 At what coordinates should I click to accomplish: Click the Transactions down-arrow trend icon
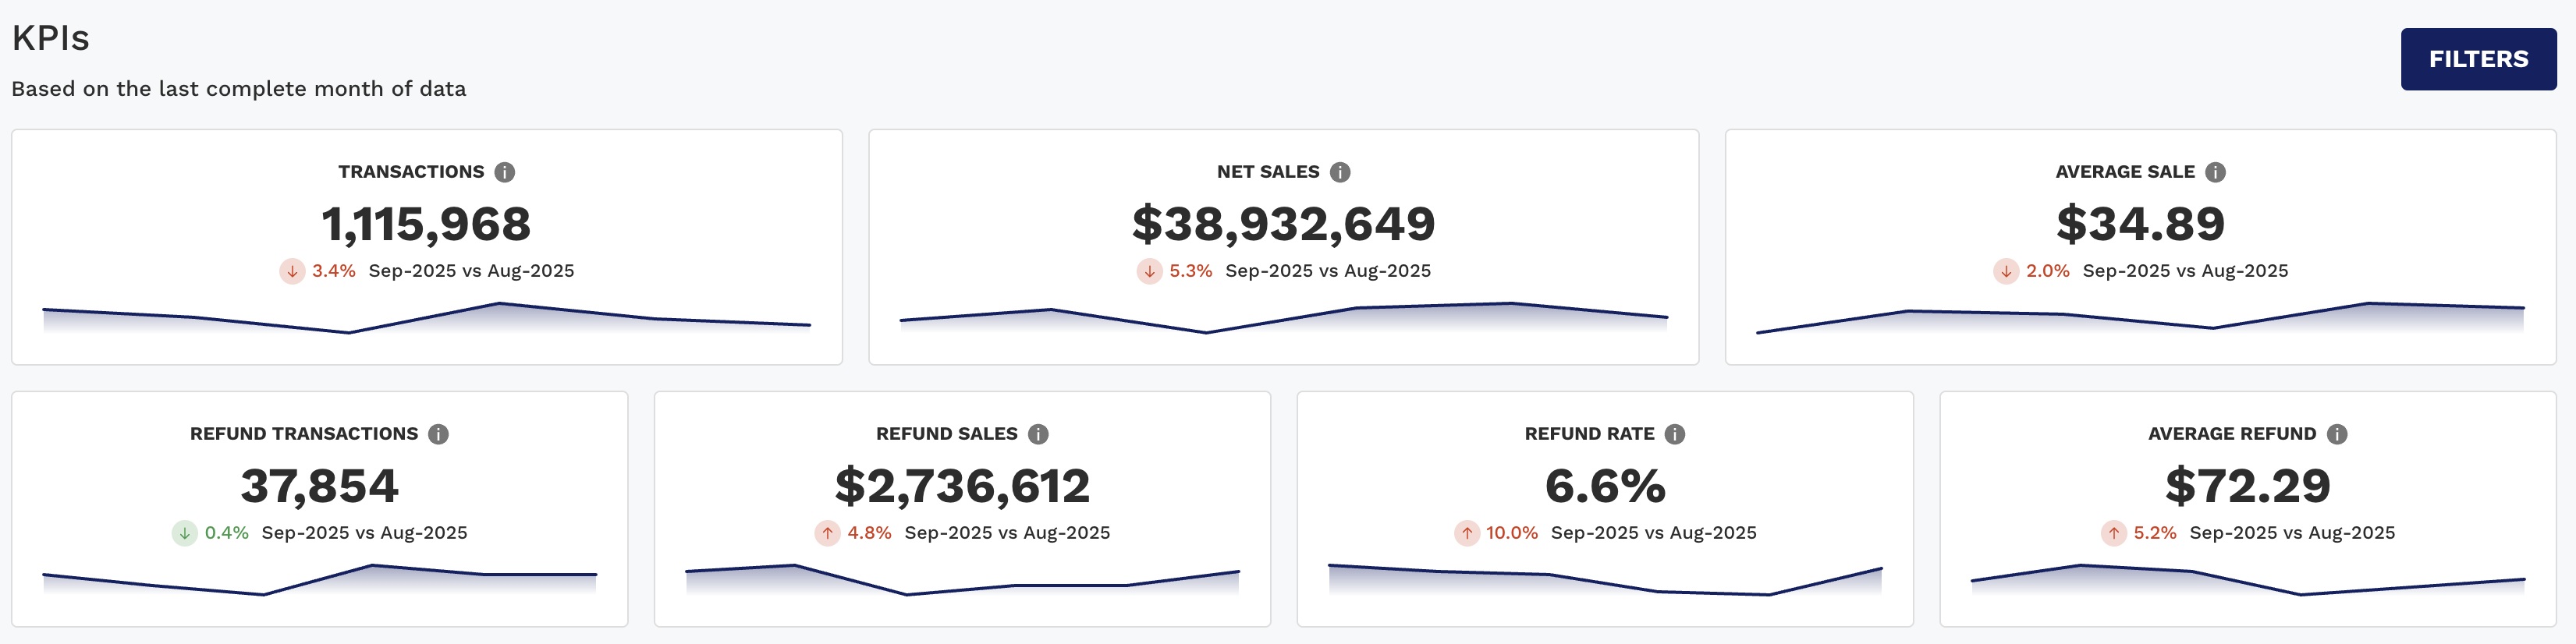click(x=292, y=271)
